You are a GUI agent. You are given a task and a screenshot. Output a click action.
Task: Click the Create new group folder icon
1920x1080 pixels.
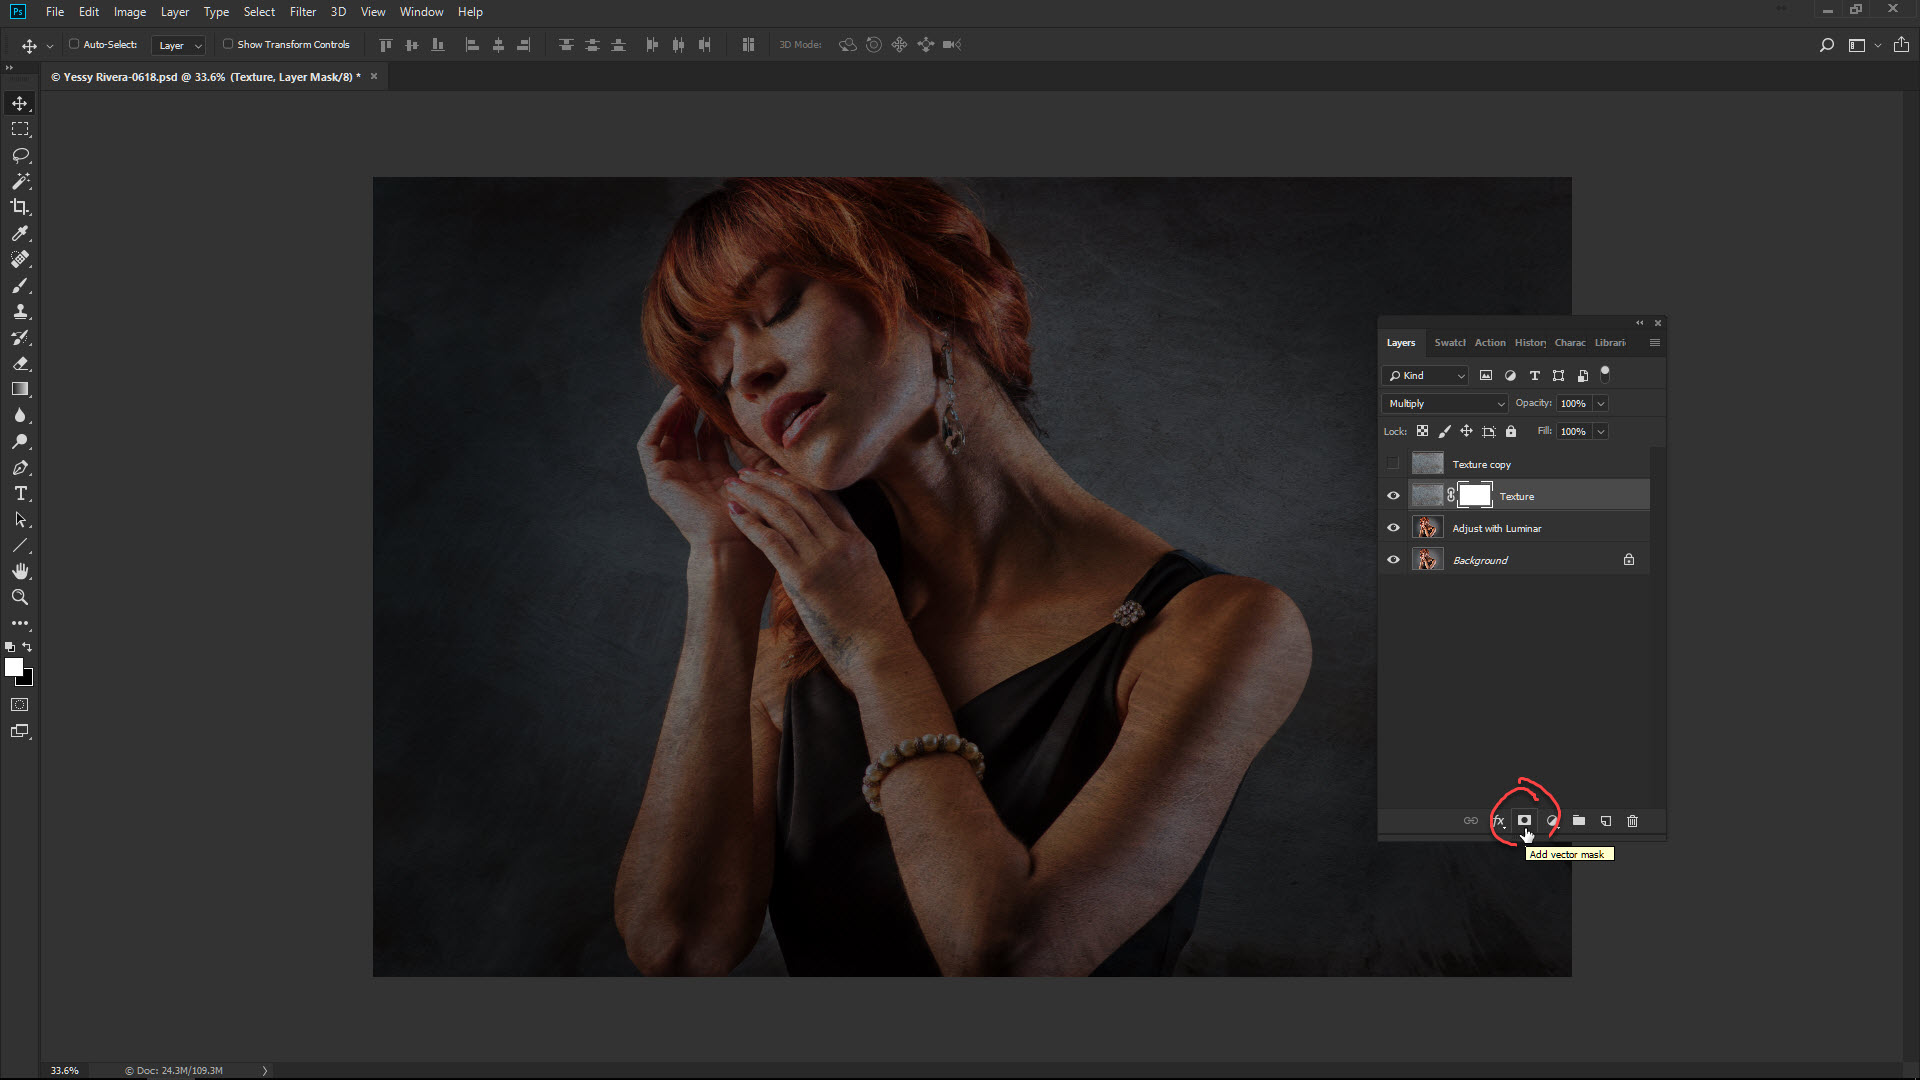coord(1579,821)
